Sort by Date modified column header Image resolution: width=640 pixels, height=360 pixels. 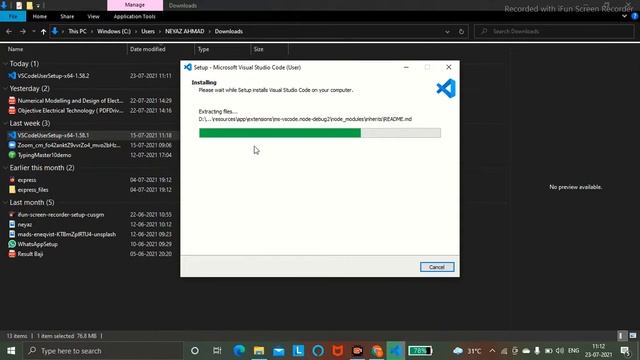pyautogui.click(x=147, y=49)
